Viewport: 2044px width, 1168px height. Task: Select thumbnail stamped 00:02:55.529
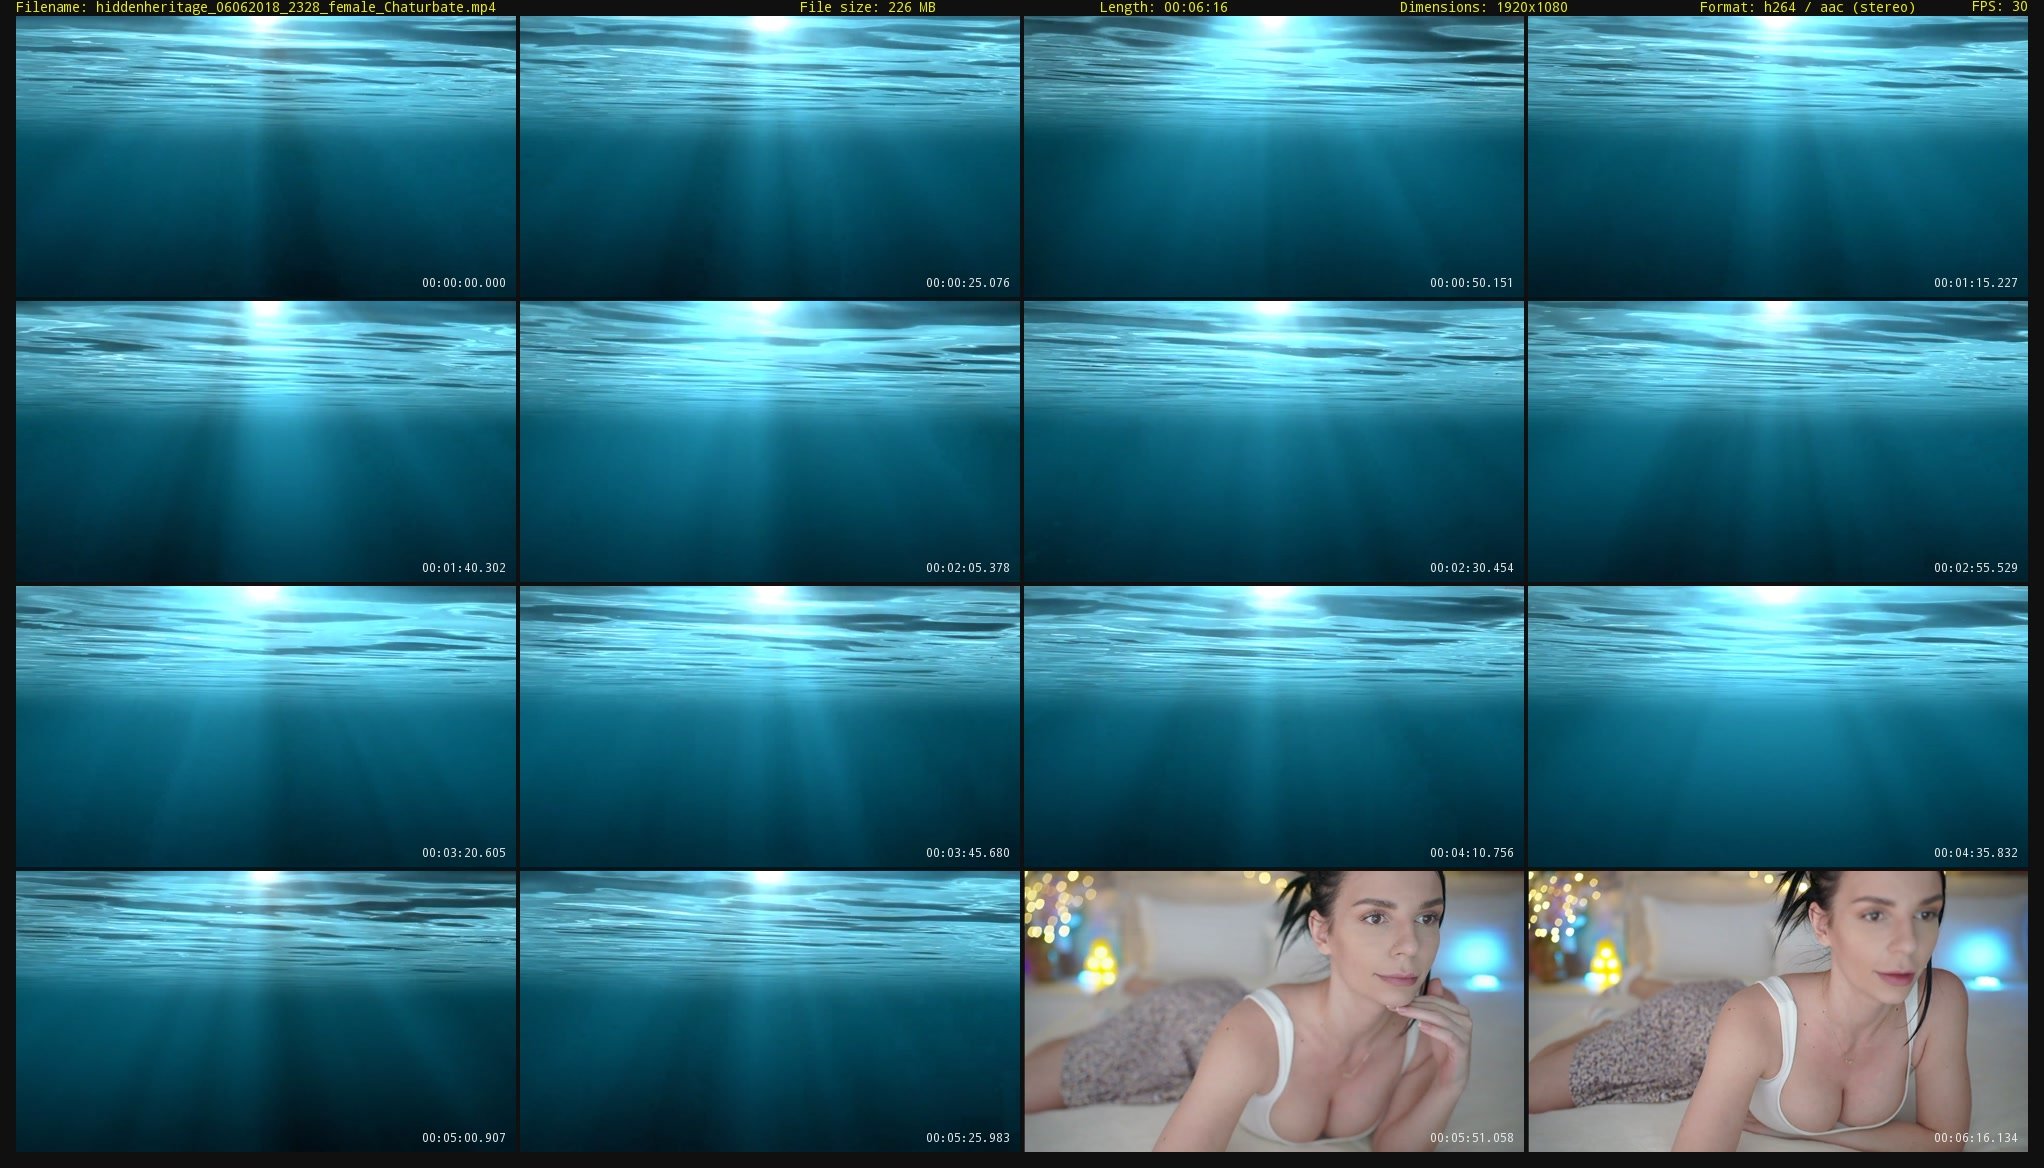[x=1778, y=442]
